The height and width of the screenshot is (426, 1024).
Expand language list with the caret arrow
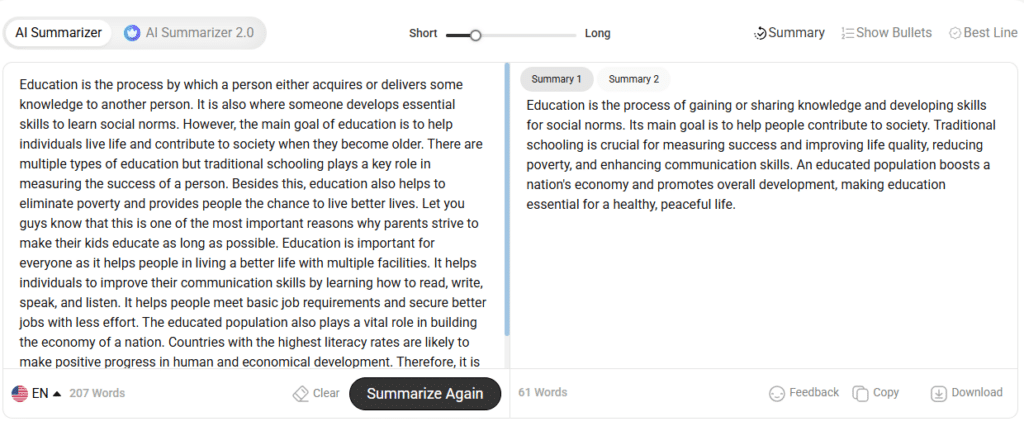(57, 393)
